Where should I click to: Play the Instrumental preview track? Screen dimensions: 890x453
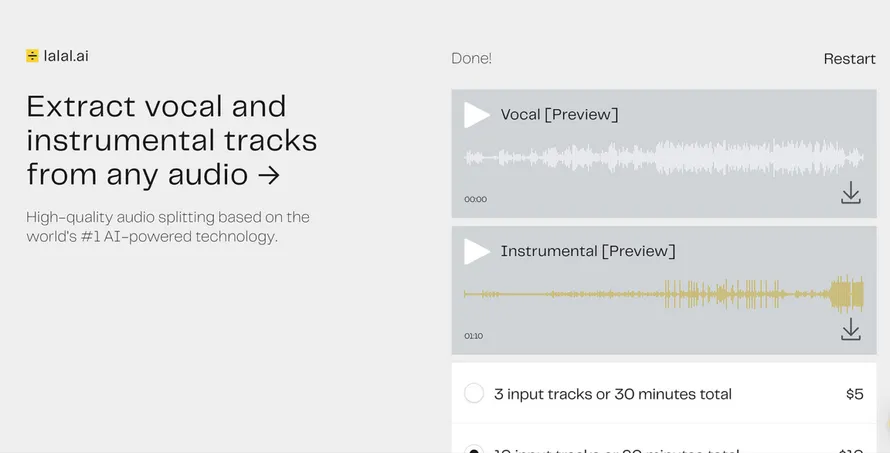(x=476, y=251)
